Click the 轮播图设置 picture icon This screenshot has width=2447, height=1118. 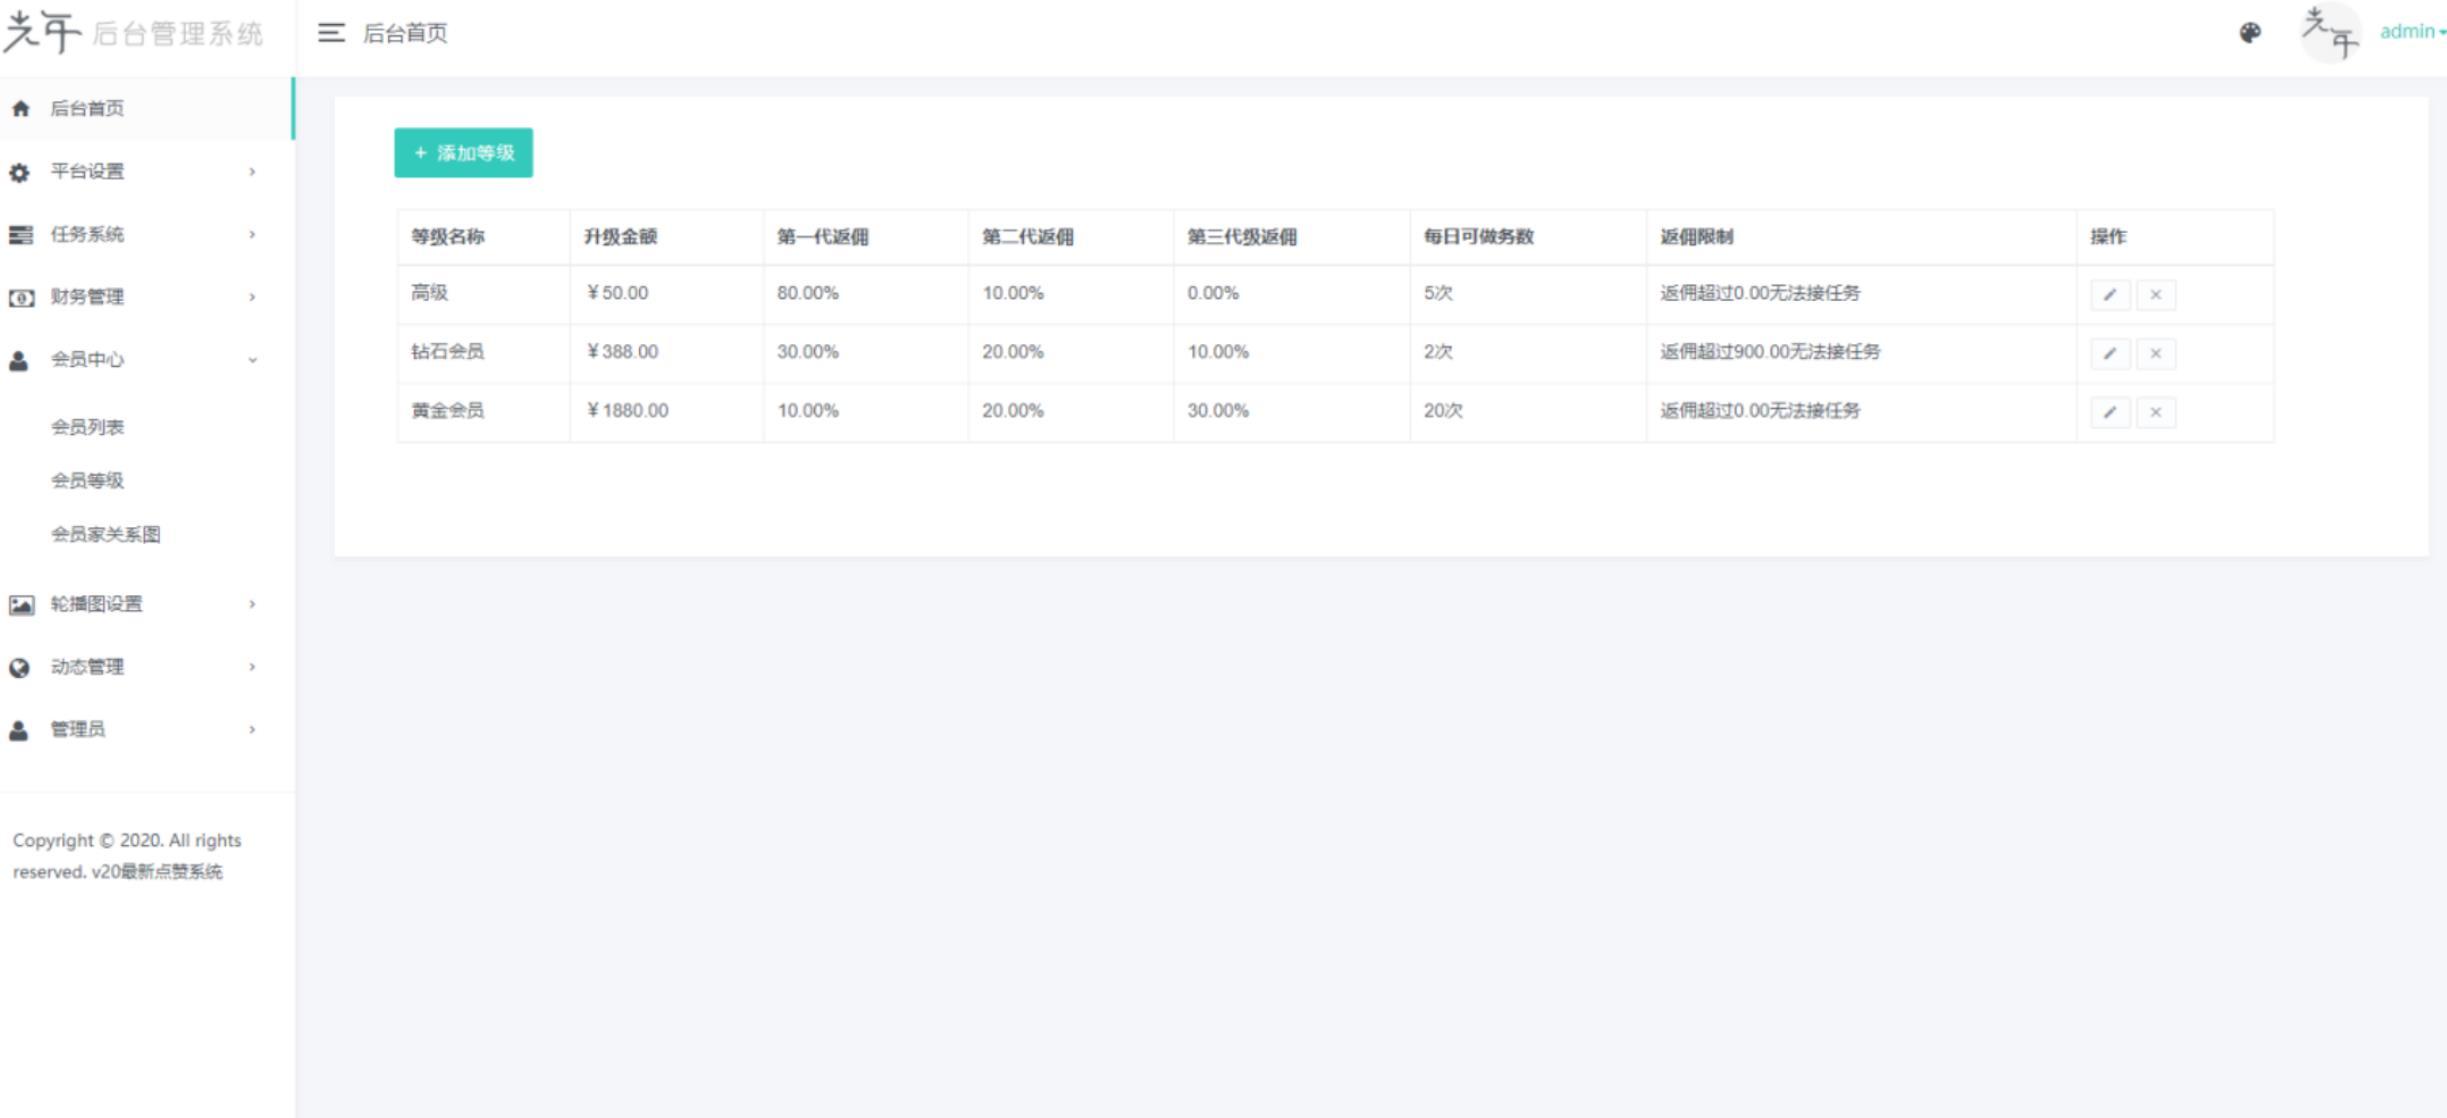point(21,605)
